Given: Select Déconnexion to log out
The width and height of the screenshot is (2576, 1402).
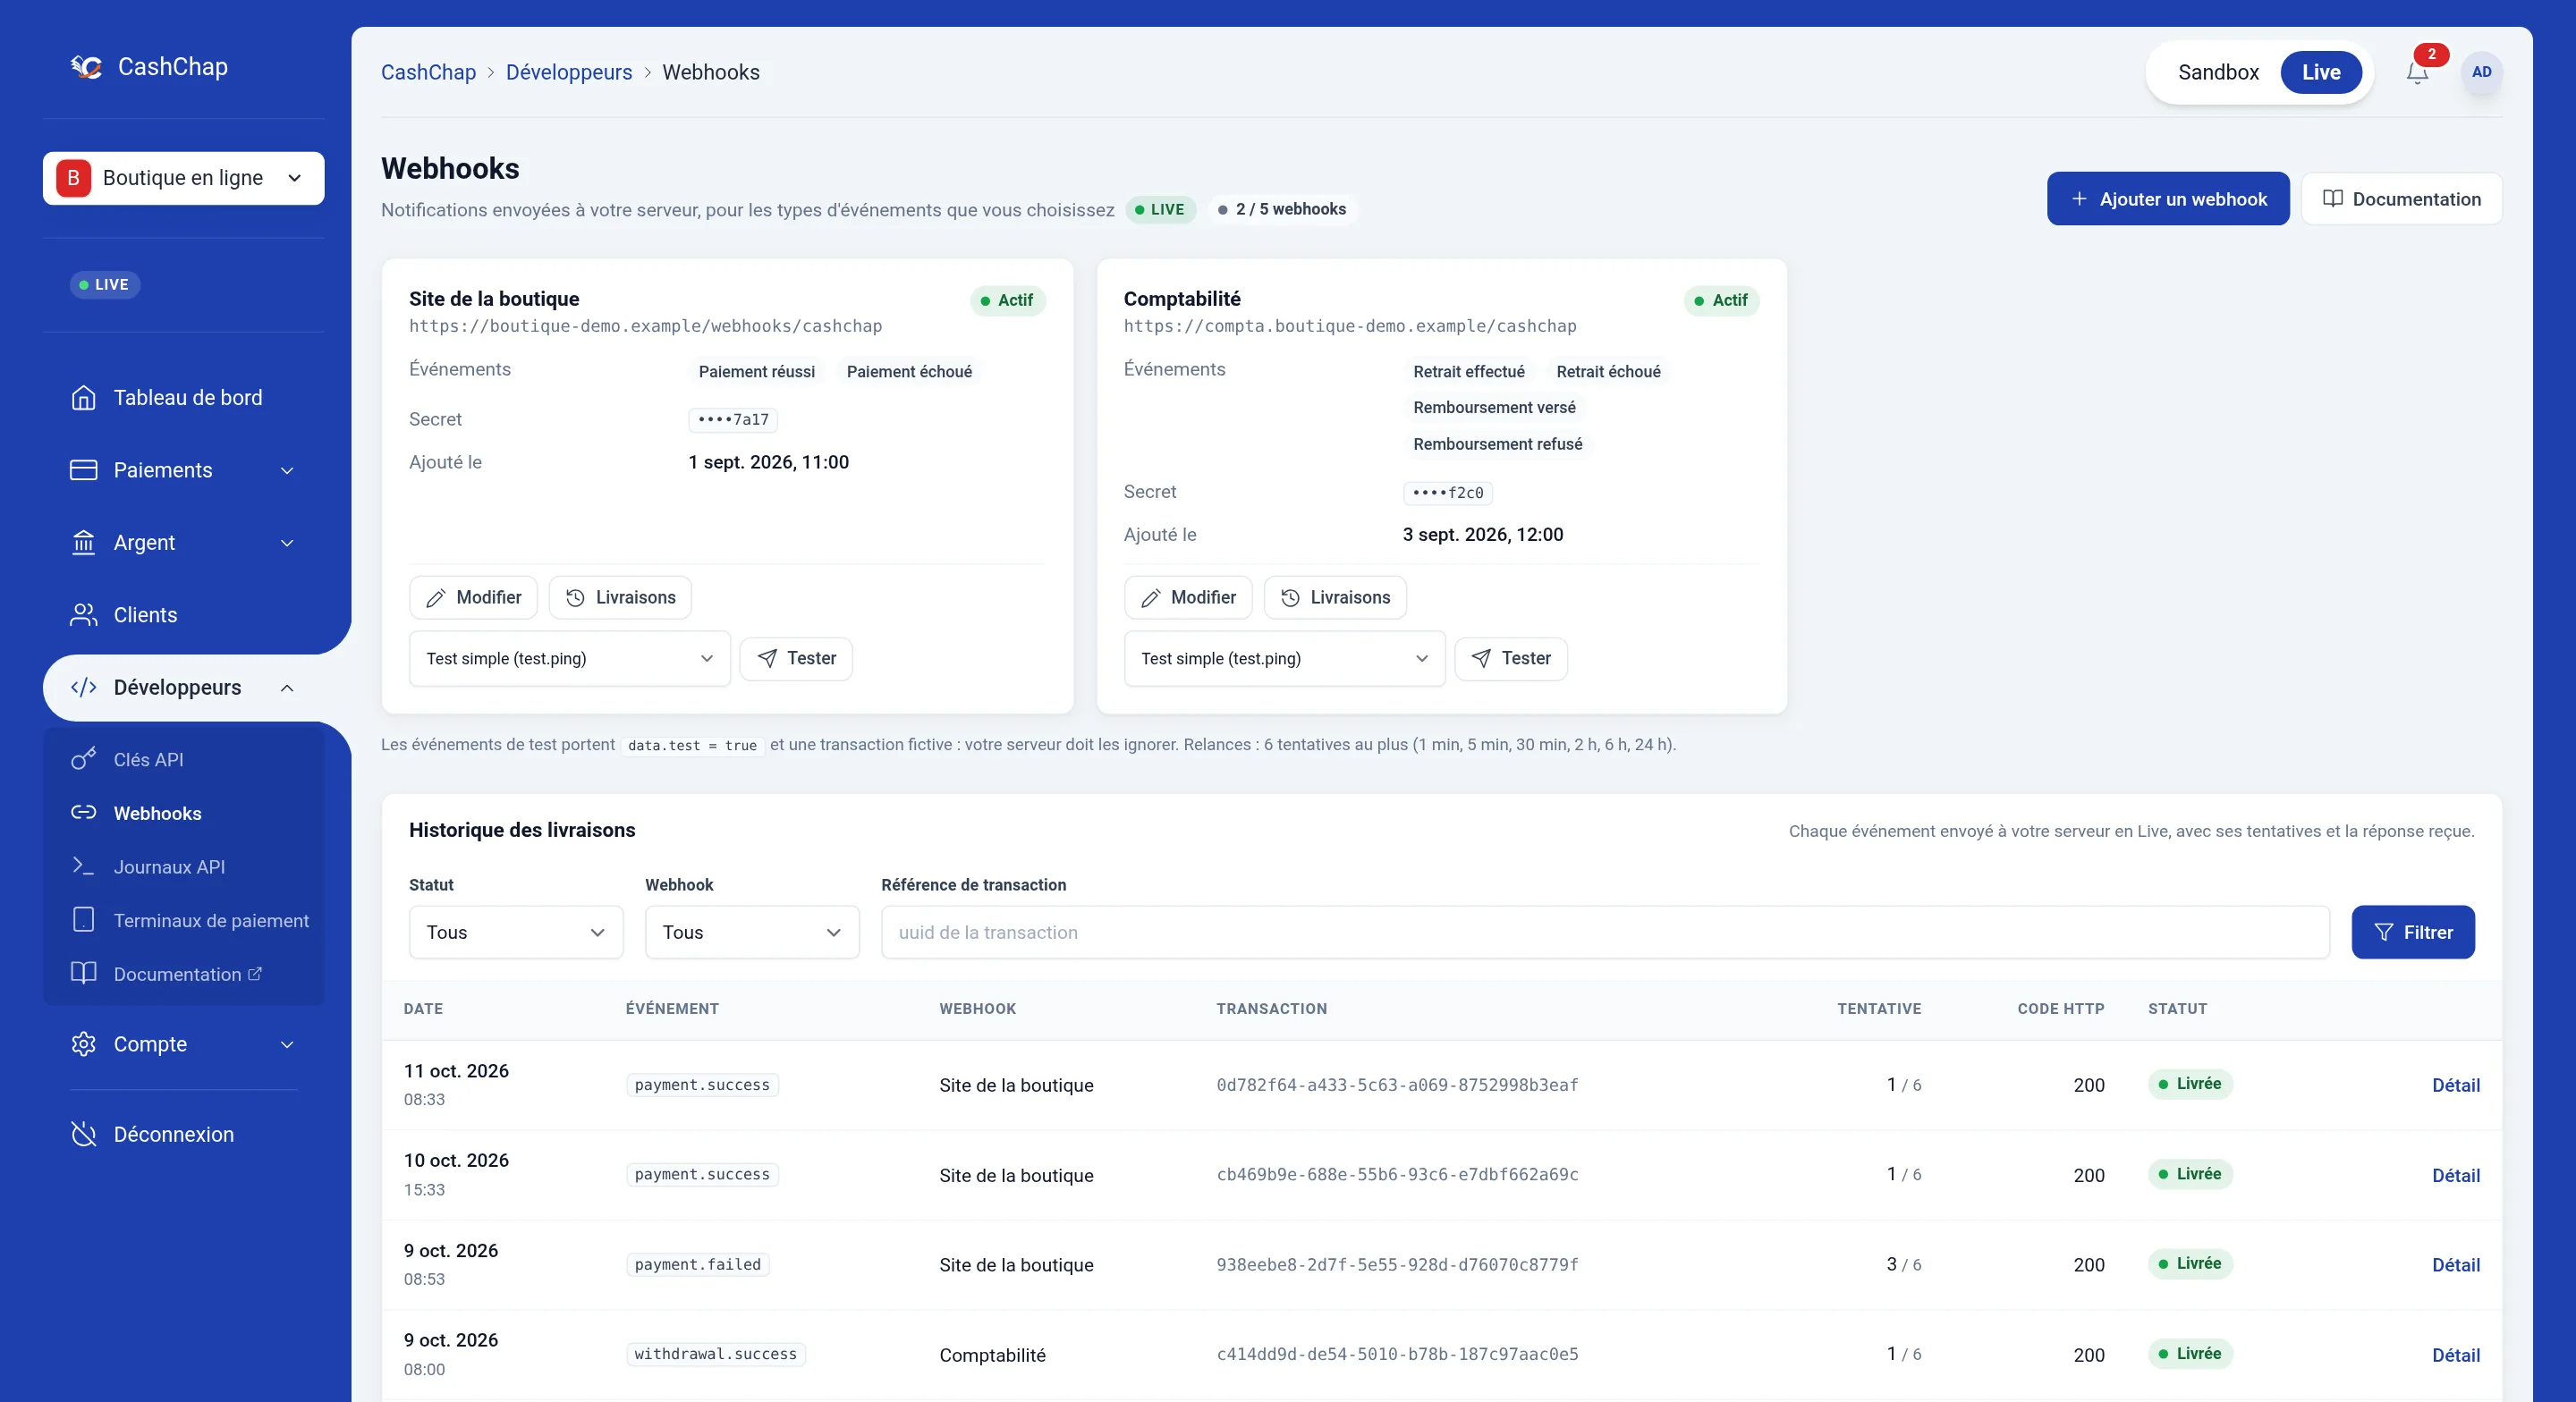Looking at the screenshot, I should [184, 1134].
